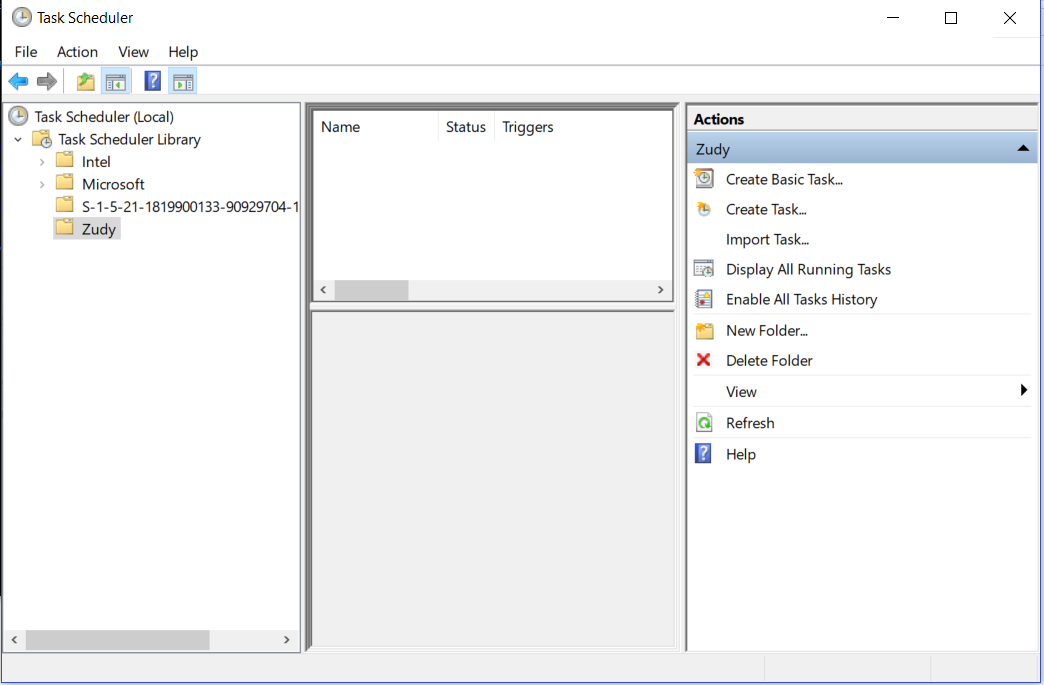Open the Action menu

click(x=77, y=52)
